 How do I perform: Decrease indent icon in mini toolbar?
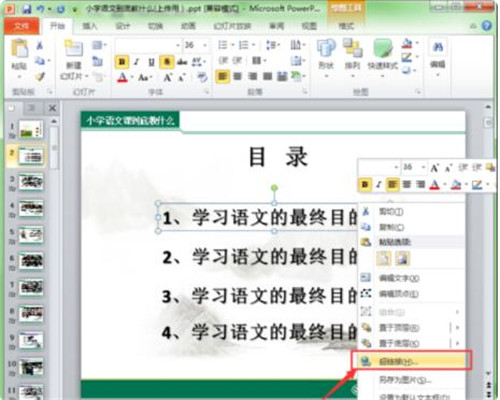[x=463, y=167]
